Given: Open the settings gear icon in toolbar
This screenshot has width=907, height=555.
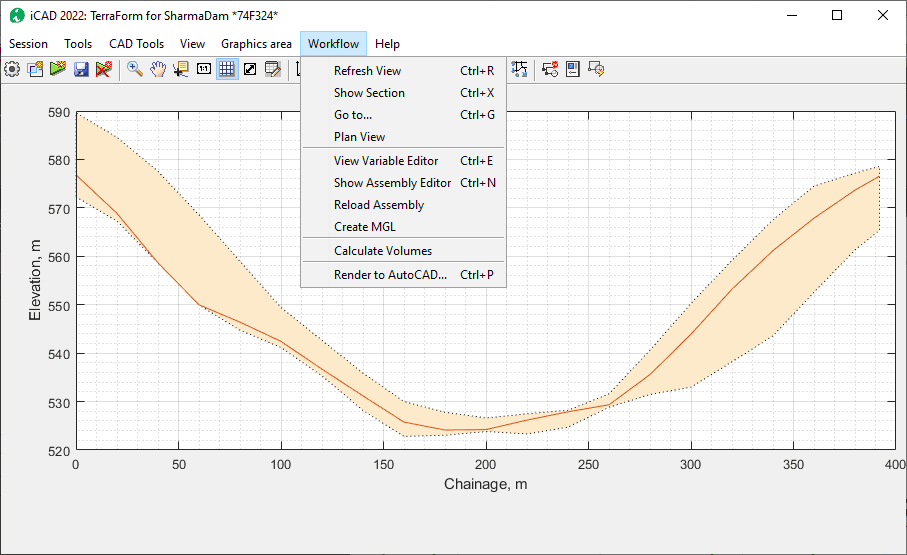Looking at the screenshot, I should tap(12, 69).
